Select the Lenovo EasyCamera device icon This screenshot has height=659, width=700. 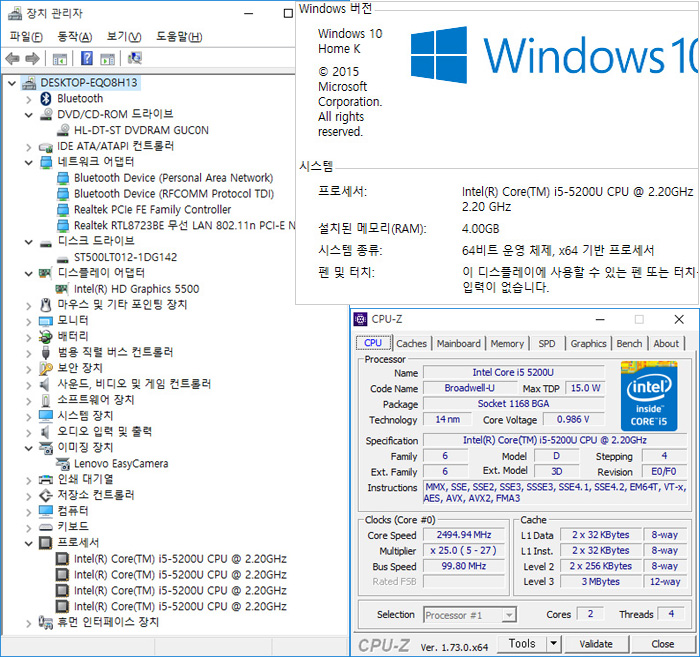[62, 464]
